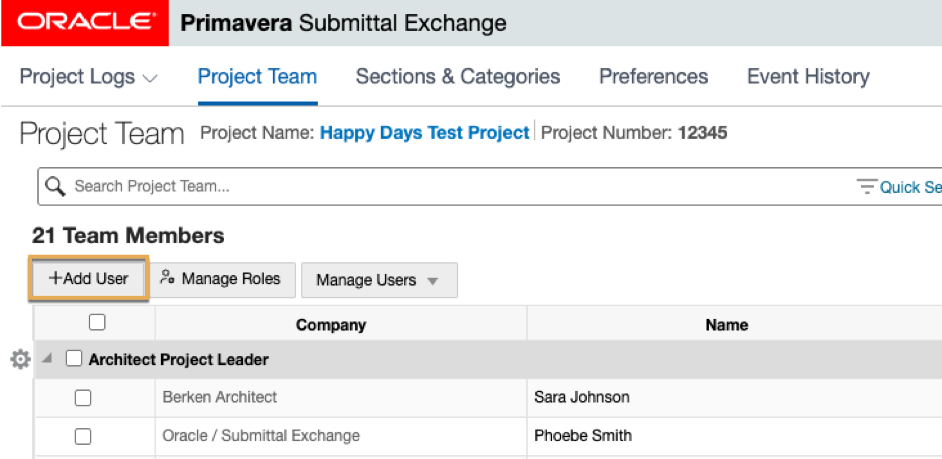Check the Architect Project Leader group checkbox

click(74, 359)
